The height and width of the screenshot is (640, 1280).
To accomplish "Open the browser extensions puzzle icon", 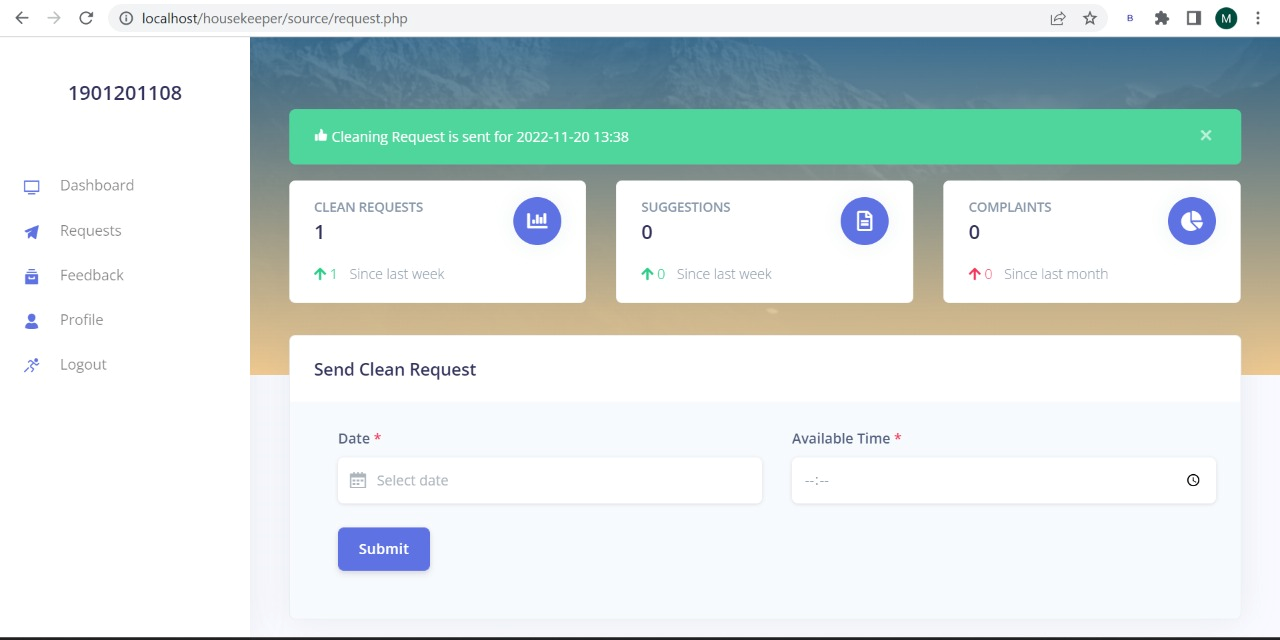I will click(x=1161, y=17).
